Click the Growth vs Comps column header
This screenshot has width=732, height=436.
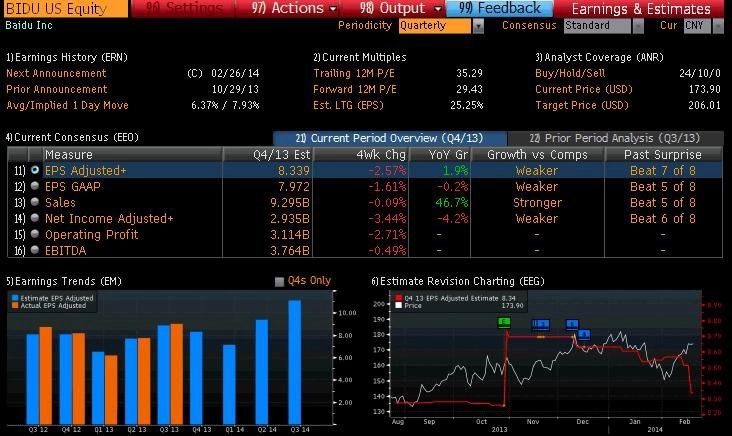tap(537, 155)
